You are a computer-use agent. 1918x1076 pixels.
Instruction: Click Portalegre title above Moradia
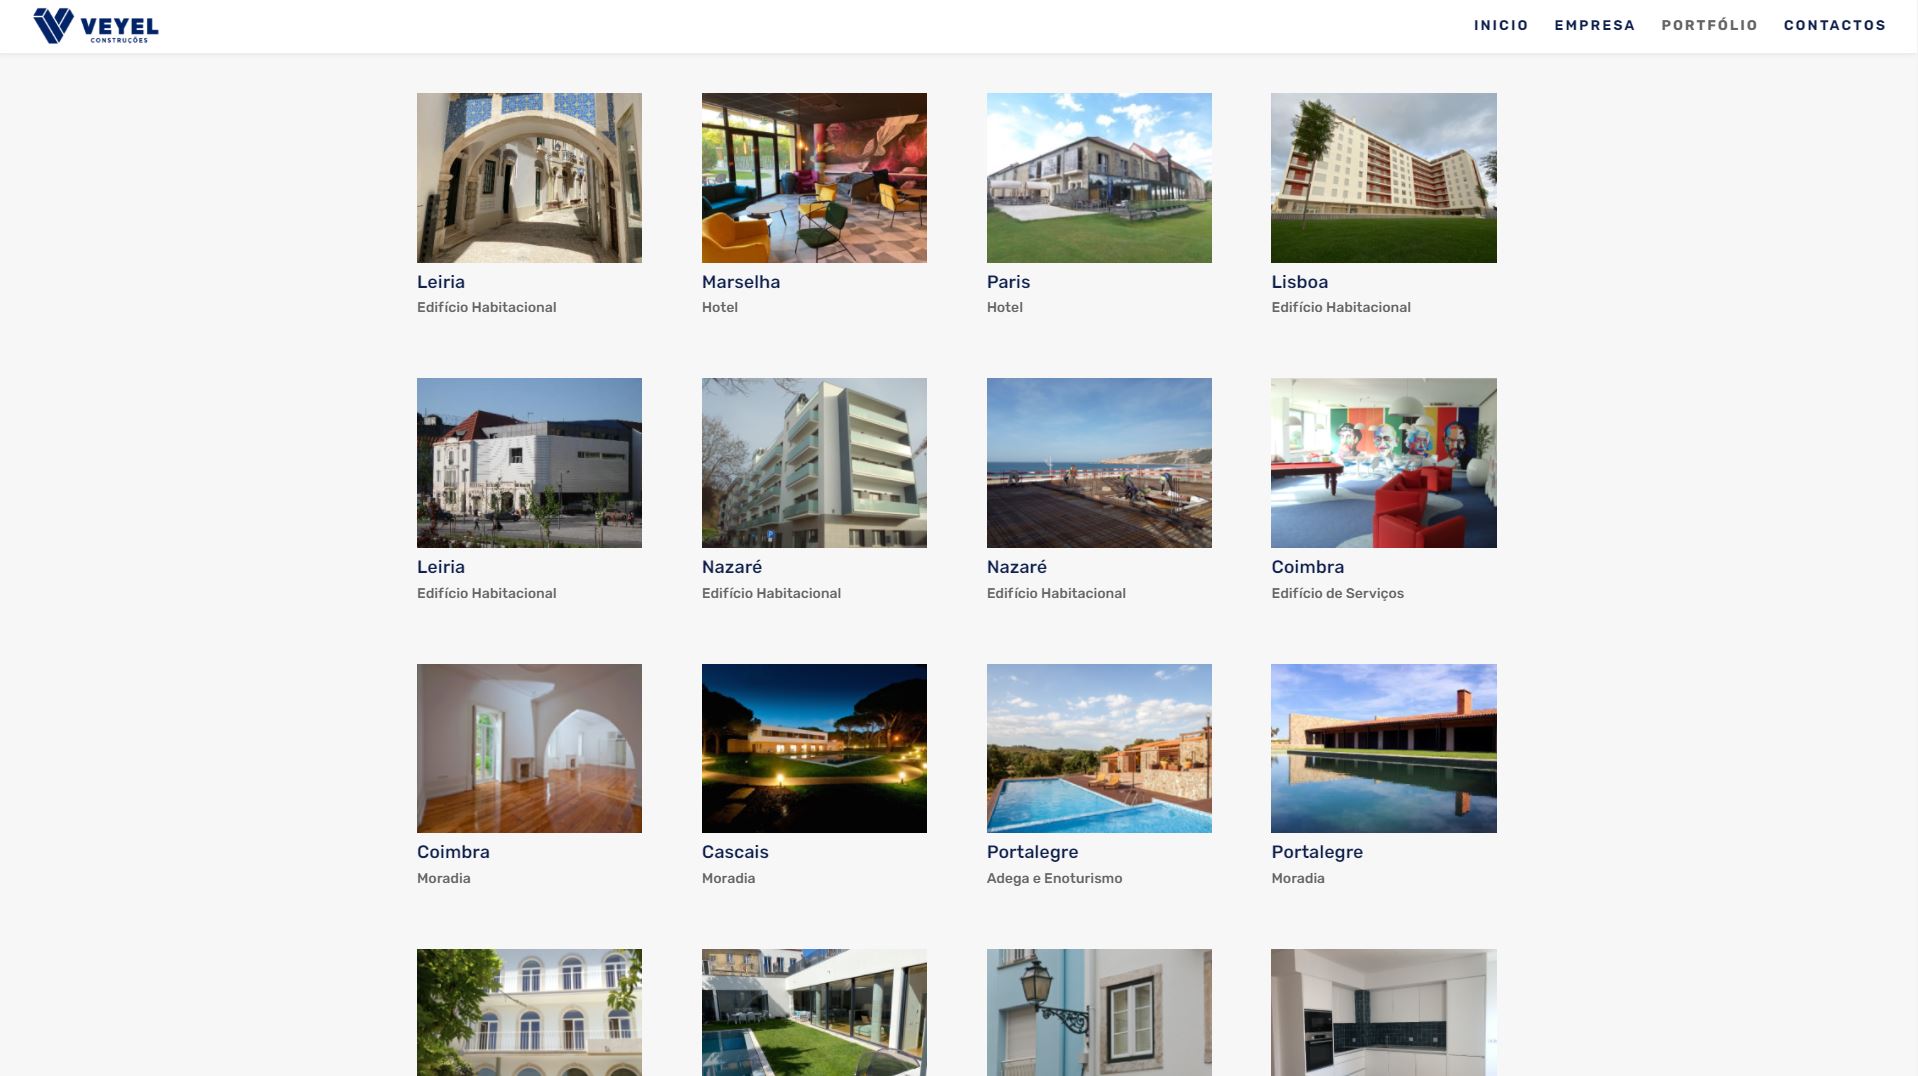pyautogui.click(x=1317, y=852)
